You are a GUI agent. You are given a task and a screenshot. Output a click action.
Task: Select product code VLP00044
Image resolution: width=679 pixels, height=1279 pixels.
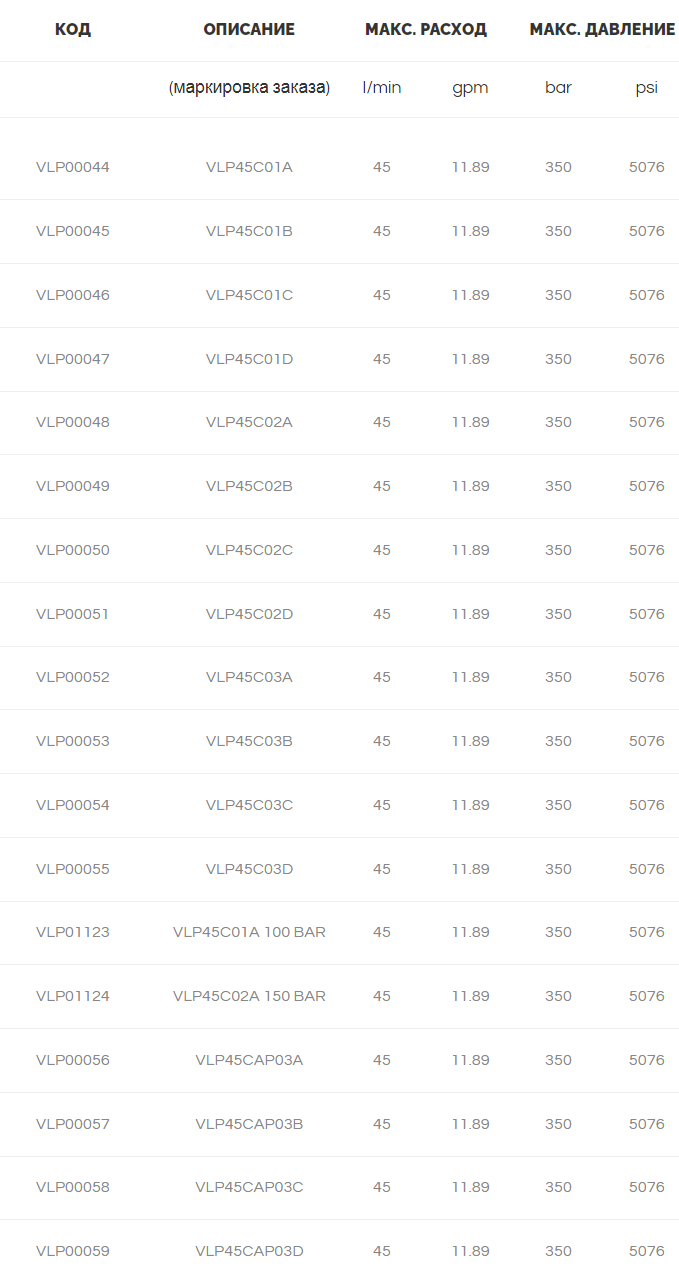pos(73,167)
